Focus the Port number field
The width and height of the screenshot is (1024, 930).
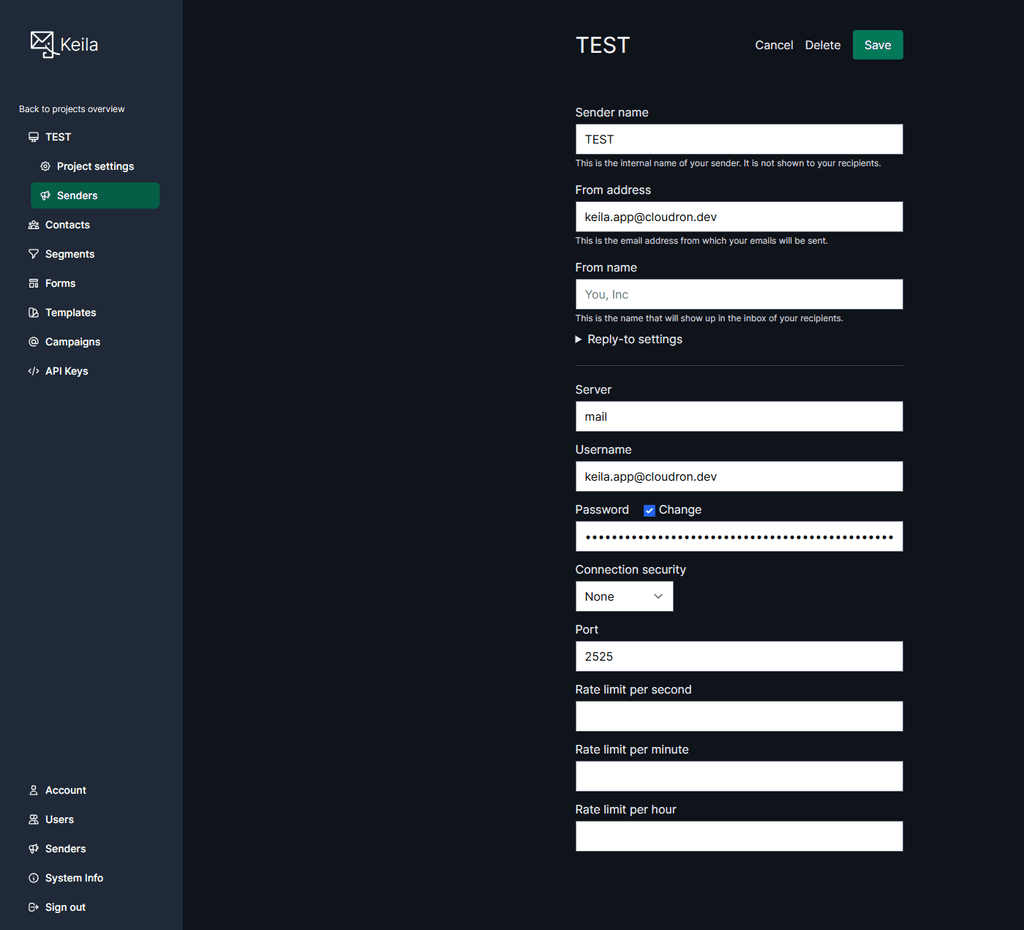coord(738,656)
